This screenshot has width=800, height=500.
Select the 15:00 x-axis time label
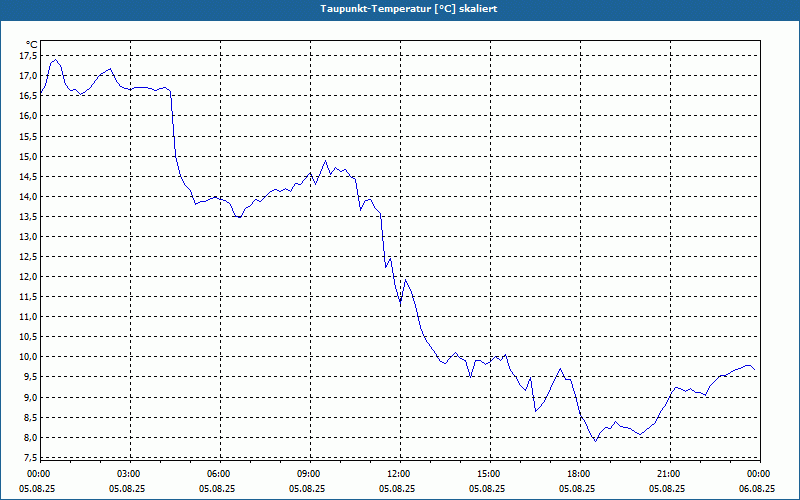click(487, 474)
